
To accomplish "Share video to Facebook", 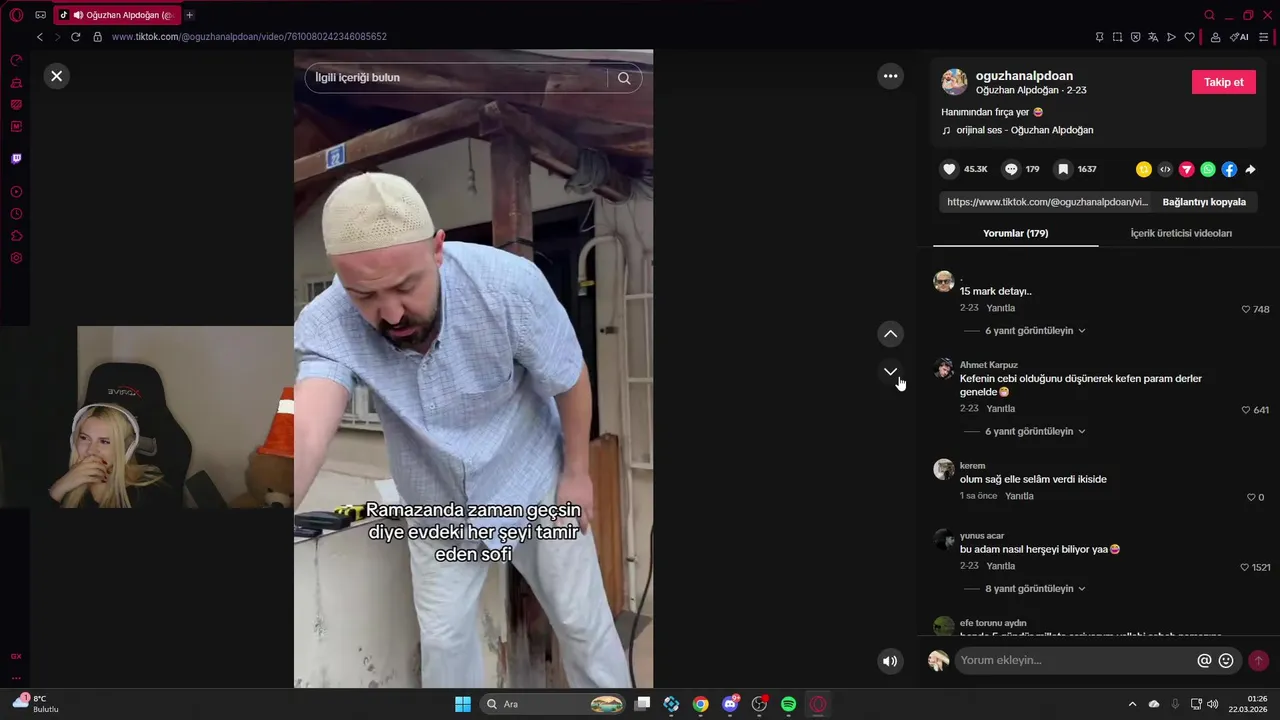I will (x=1229, y=169).
